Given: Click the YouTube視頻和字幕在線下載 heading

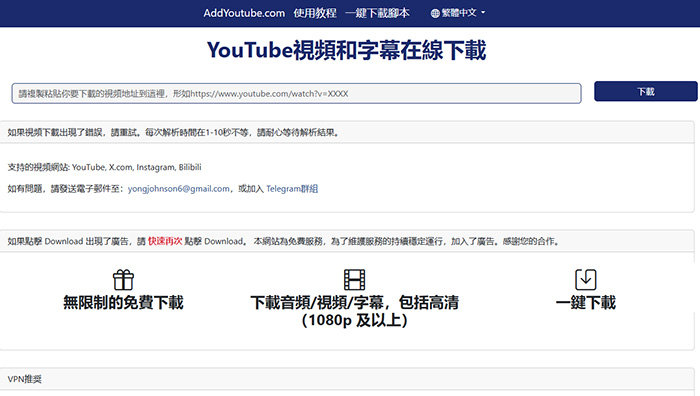Looking at the screenshot, I should 346,50.
